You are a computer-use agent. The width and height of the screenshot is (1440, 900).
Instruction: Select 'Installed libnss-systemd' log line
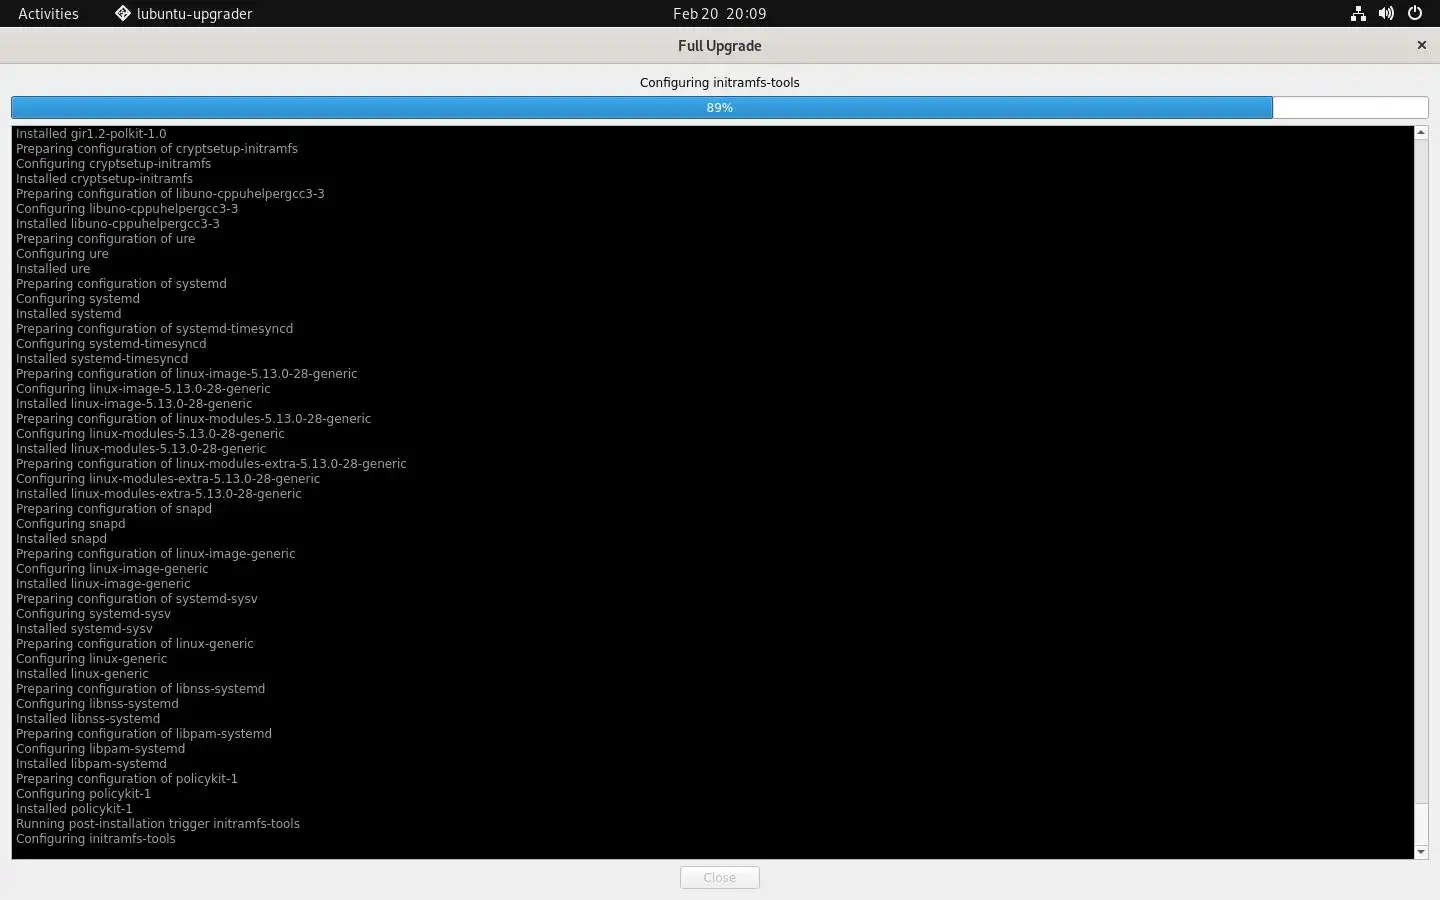coord(88,718)
